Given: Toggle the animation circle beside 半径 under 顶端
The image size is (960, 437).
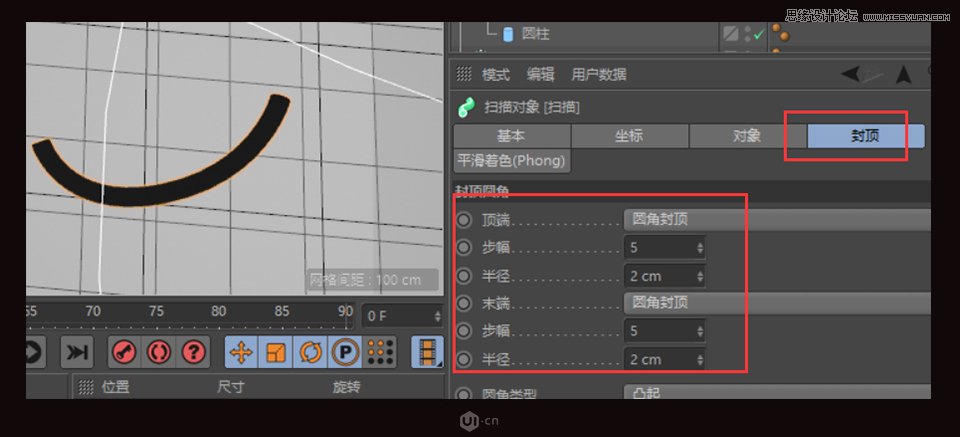Looking at the screenshot, I should 465,276.
